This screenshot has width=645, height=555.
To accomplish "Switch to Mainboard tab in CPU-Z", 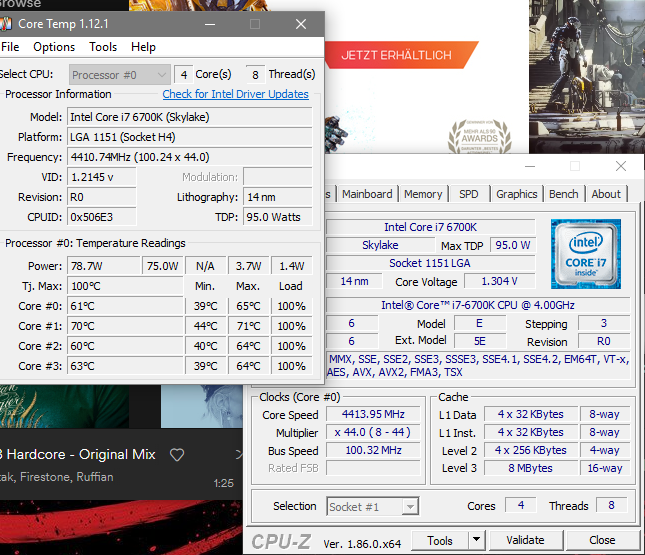I will coord(367,194).
